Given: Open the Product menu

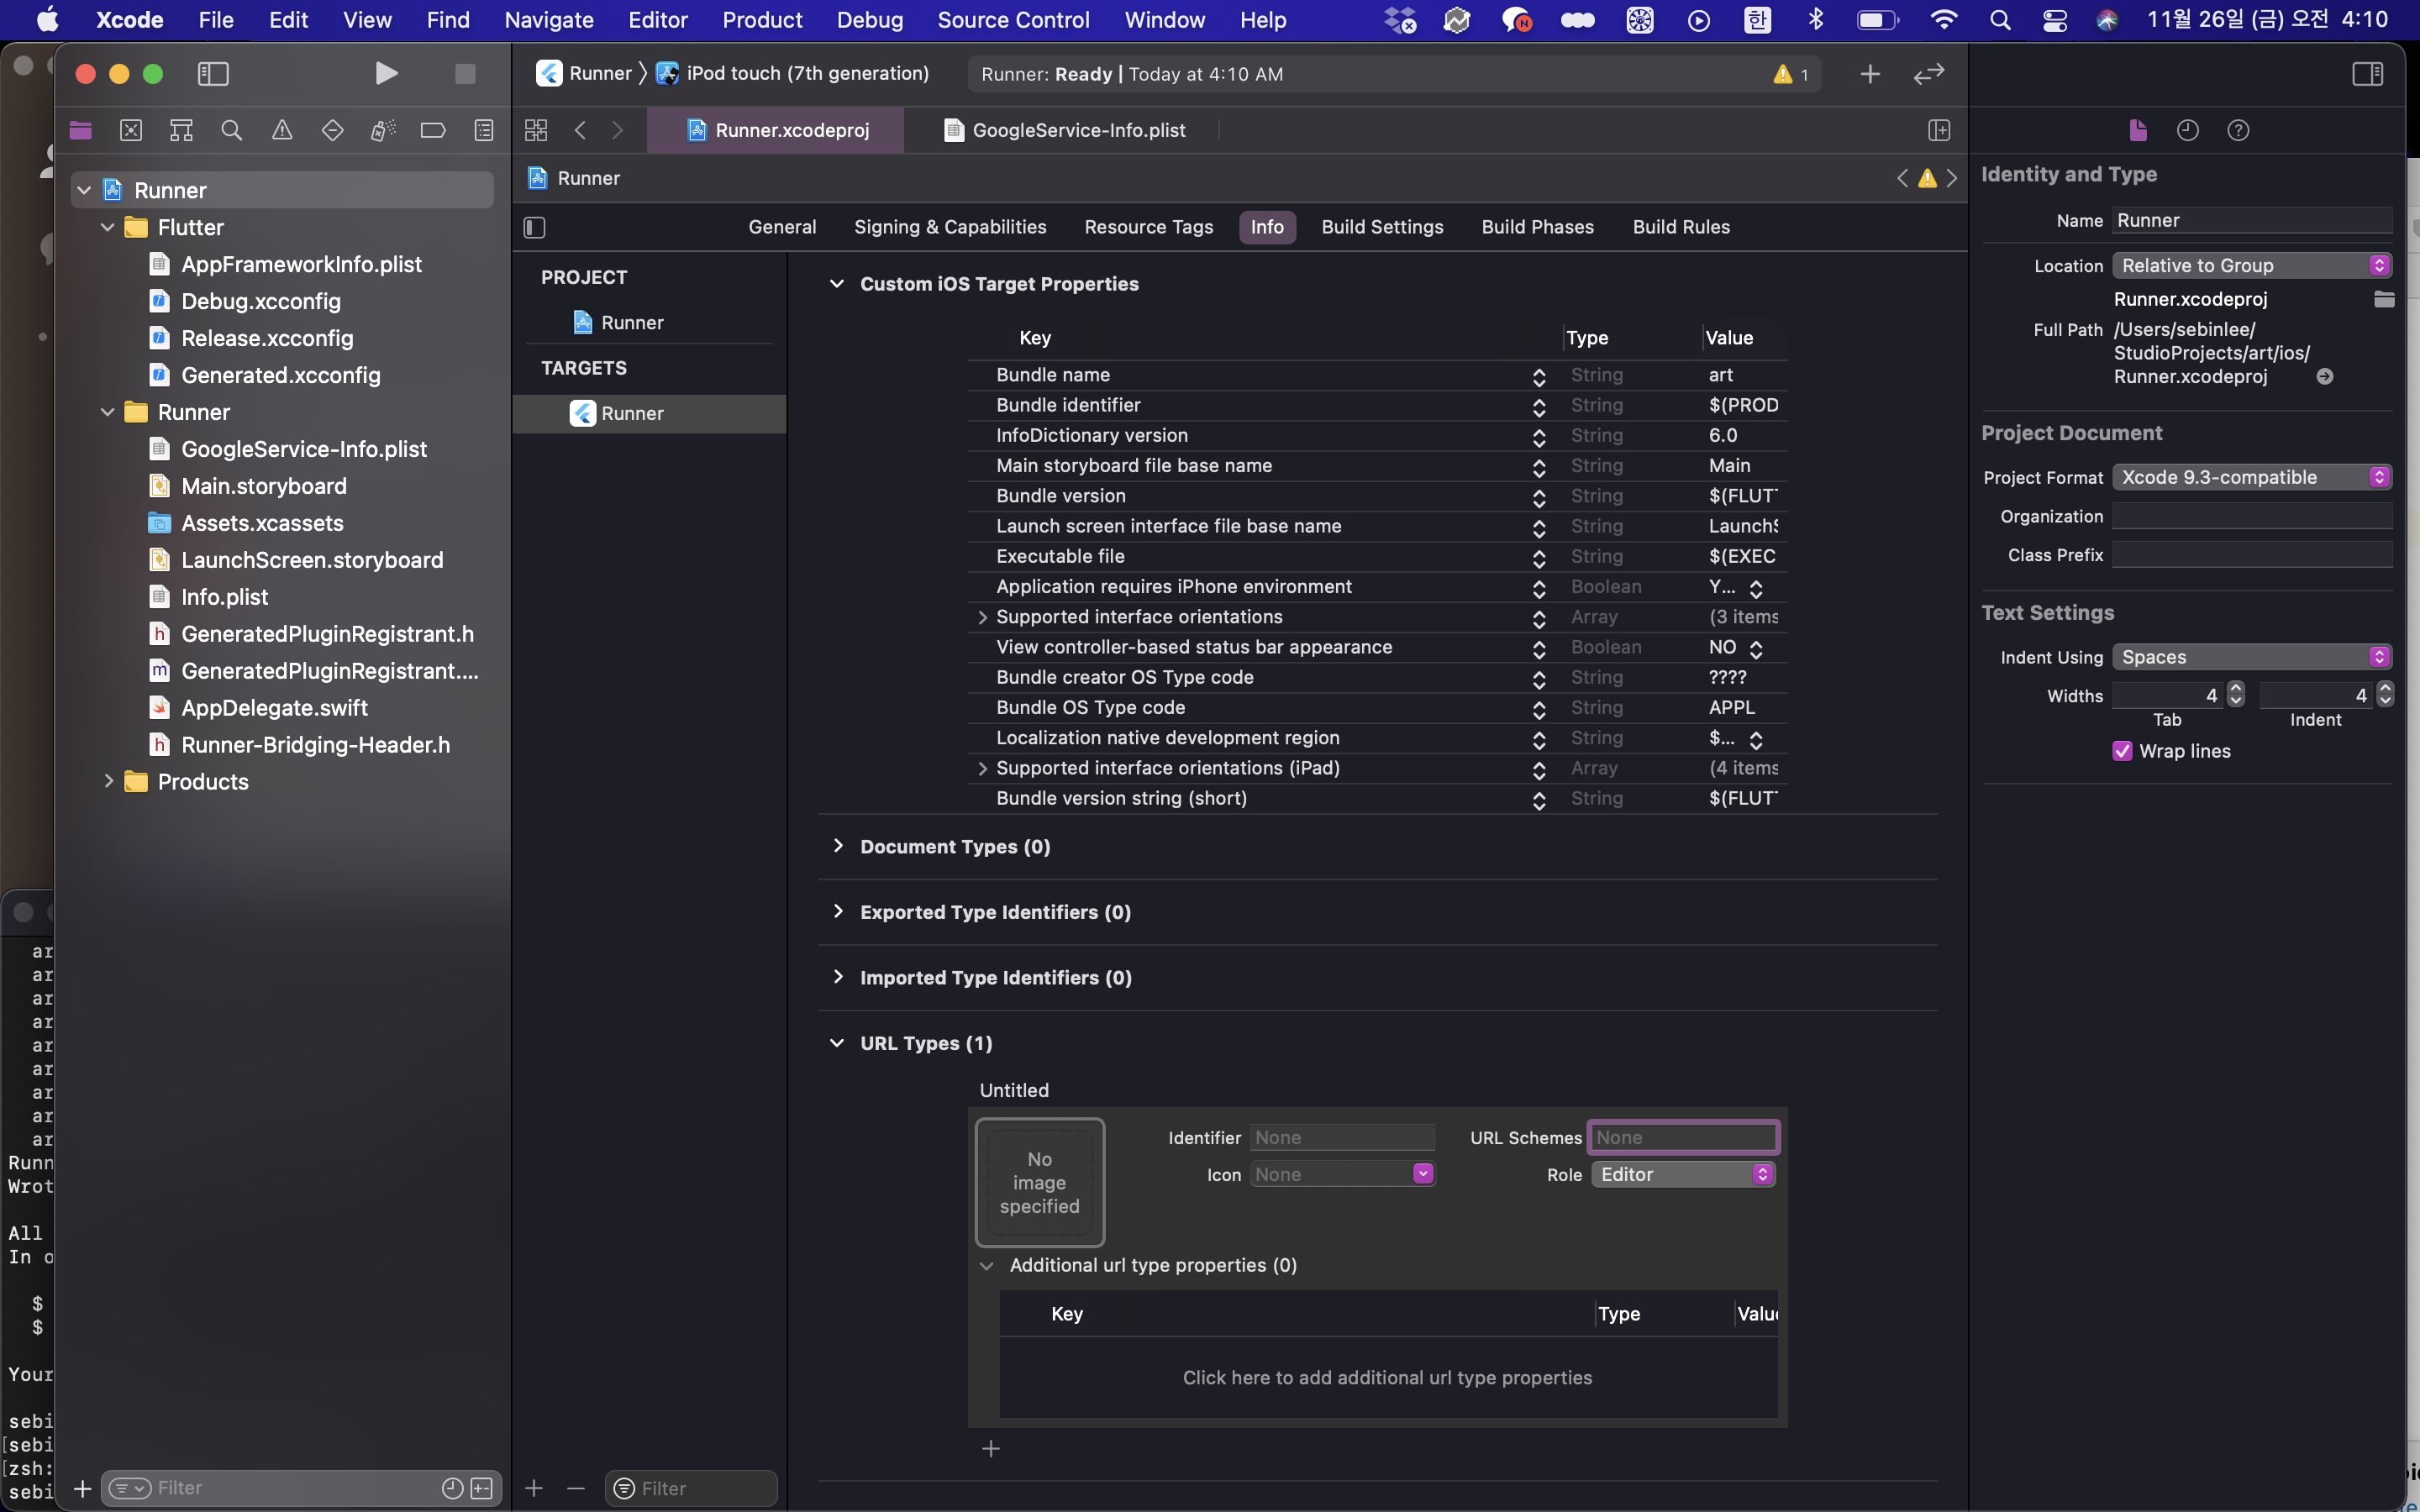Looking at the screenshot, I should point(761,20).
